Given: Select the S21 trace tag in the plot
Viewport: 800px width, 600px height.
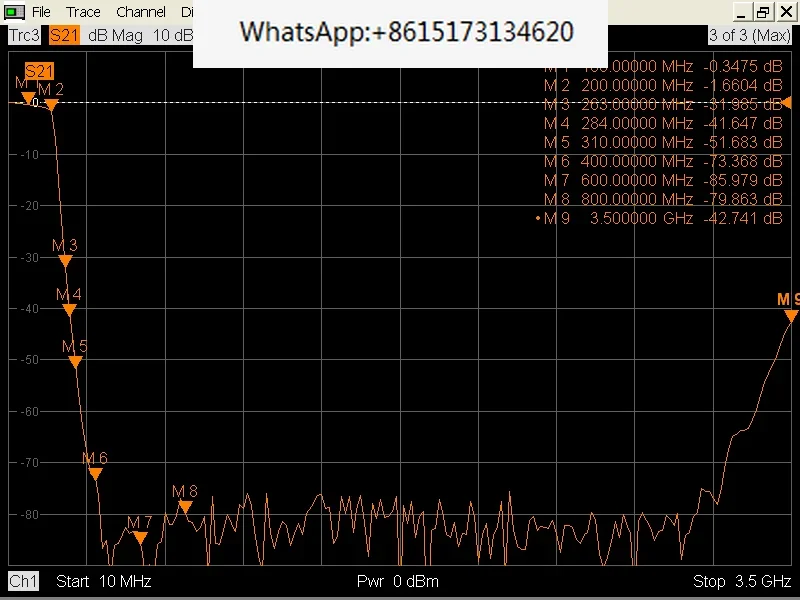Looking at the screenshot, I should (39, 71).
